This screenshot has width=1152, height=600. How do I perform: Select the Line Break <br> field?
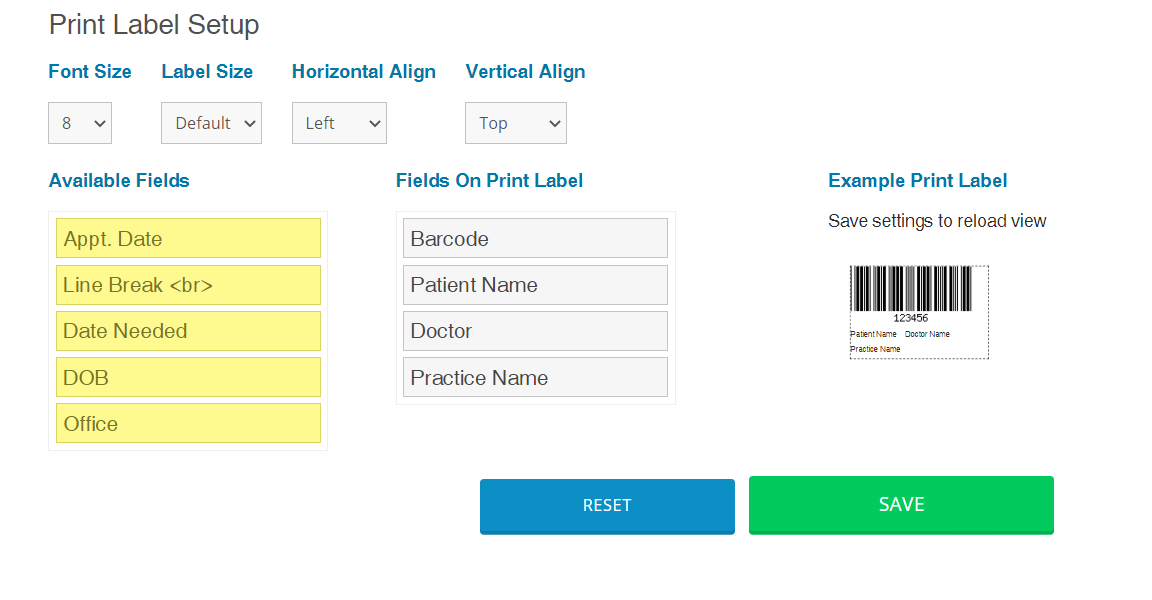(x=188, y=285)
